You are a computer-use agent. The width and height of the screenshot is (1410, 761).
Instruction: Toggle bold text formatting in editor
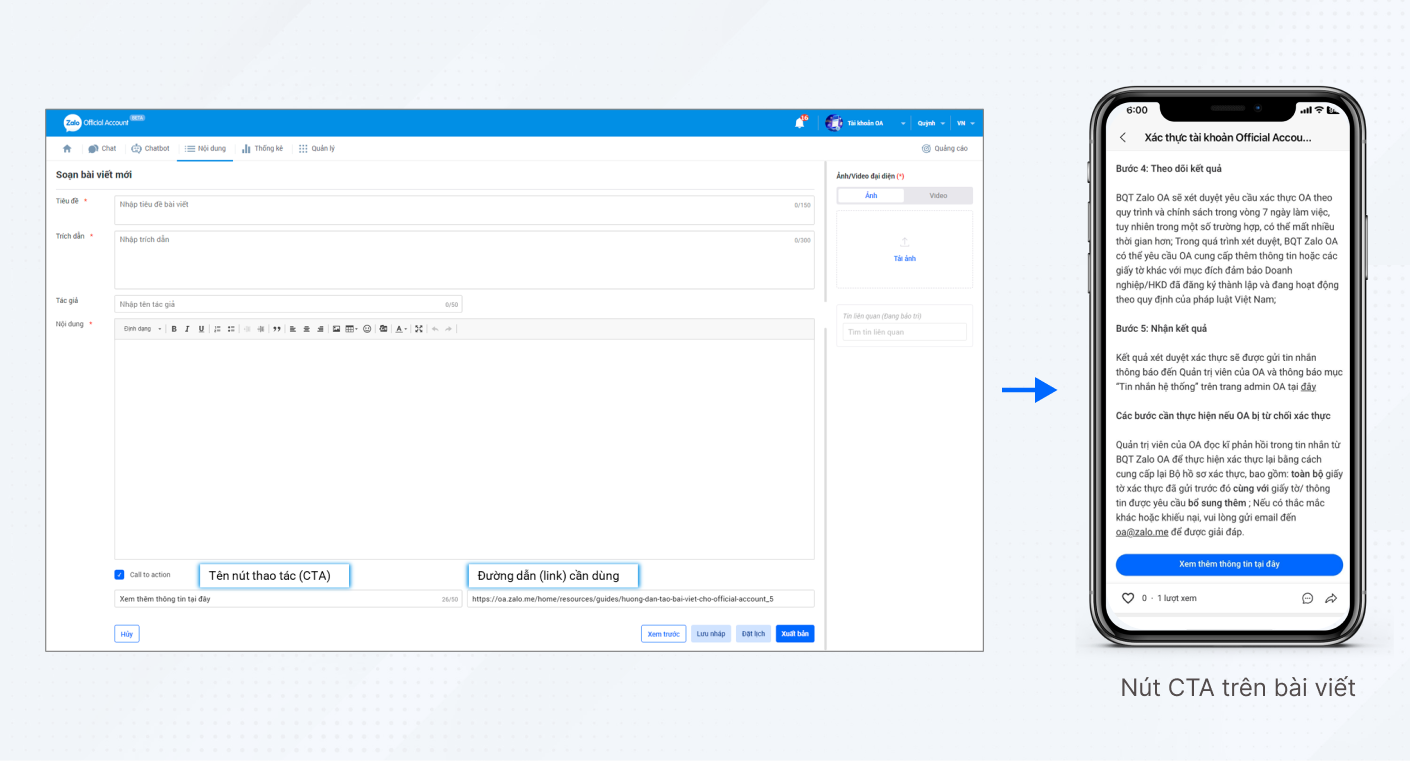click(174, 329)
